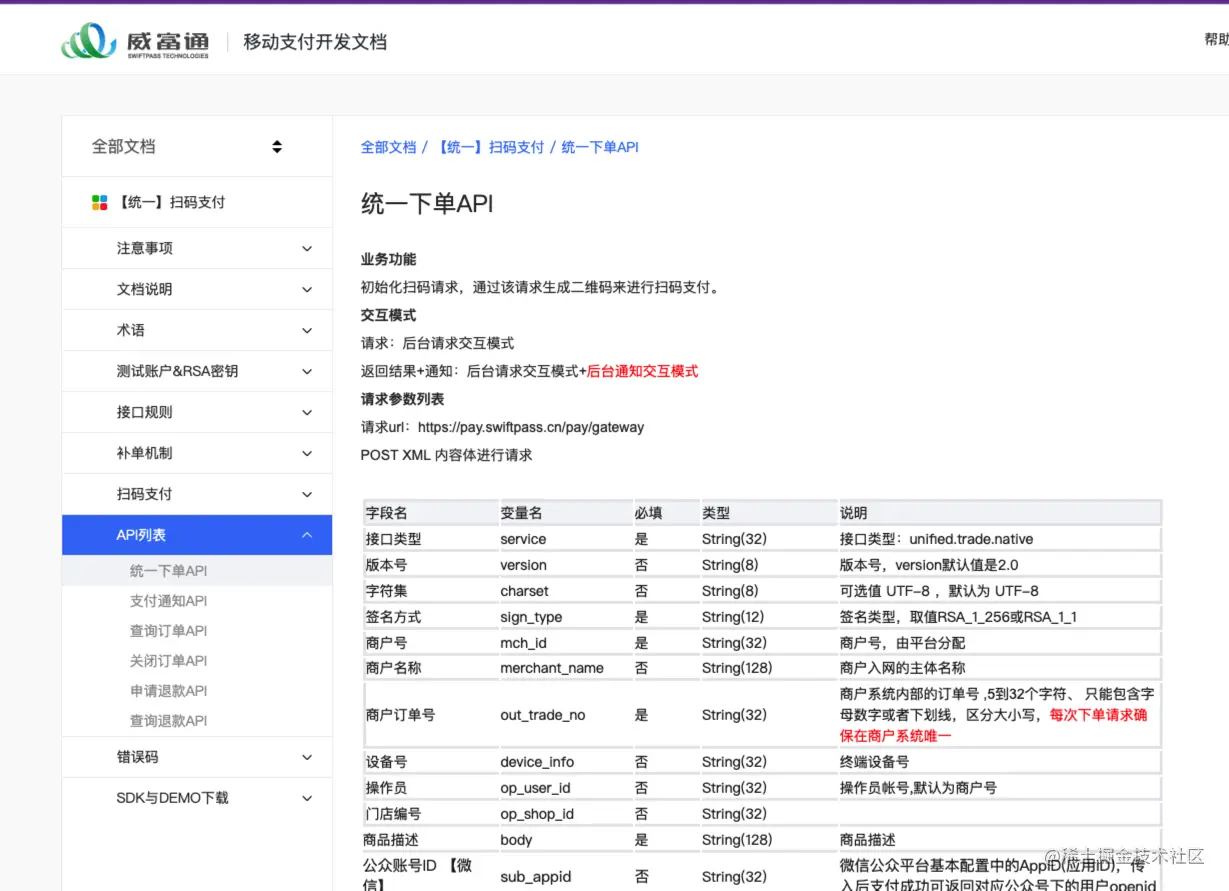Image resolution: width=1229 pixels, height=891 pixels.
Task: Click the 统一下单API page heading
Action: [x=427, y=204]
